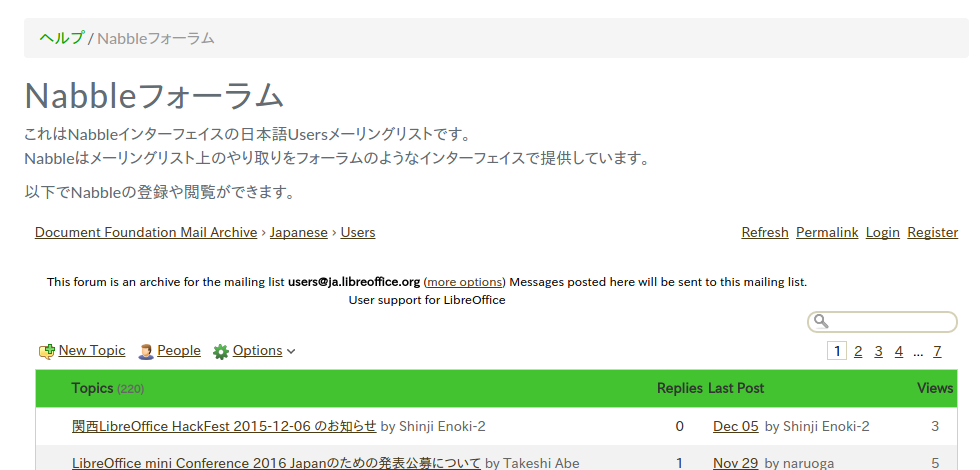
Task: Open LibreOffice mini Conference 2016 Japan topic
Action: click(276, 463)
